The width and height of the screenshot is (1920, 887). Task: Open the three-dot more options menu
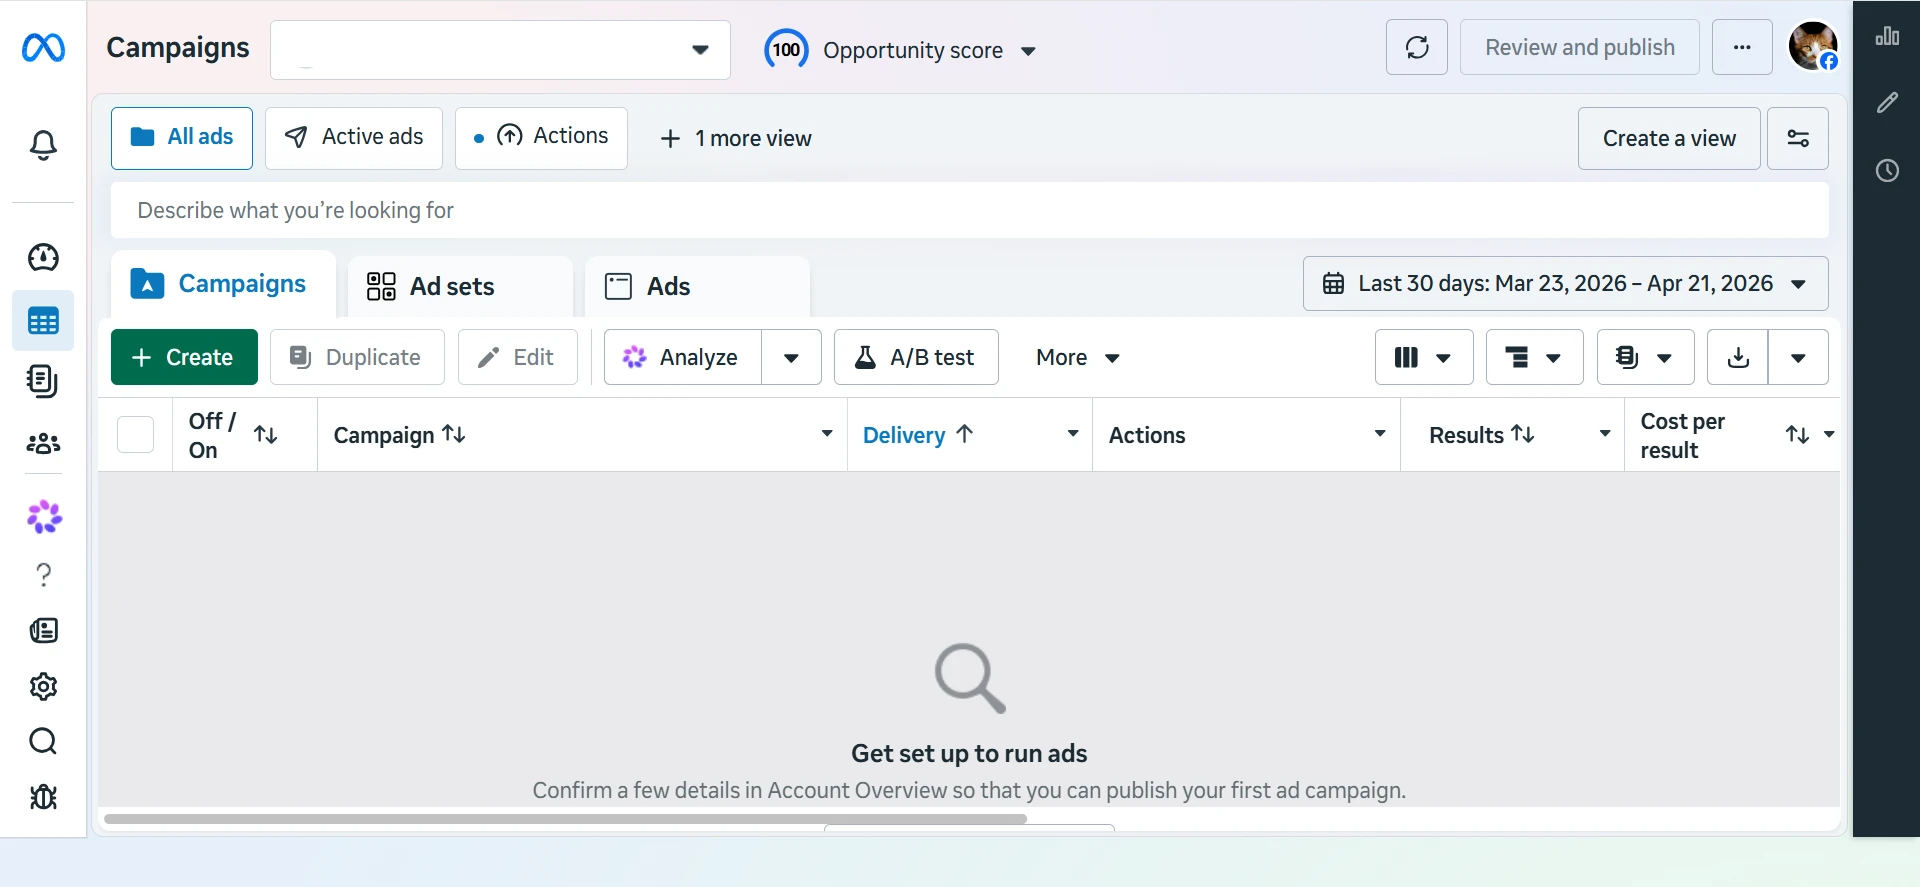pyautogui.click(x=1742, y=47)
